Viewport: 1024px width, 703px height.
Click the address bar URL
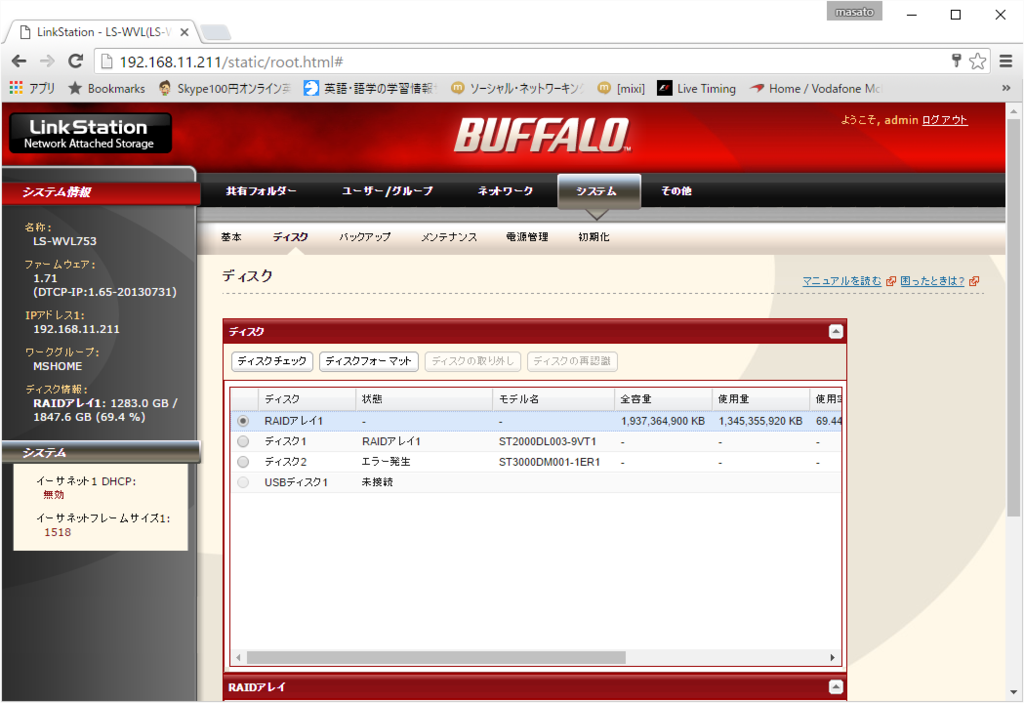pos(231,62)
